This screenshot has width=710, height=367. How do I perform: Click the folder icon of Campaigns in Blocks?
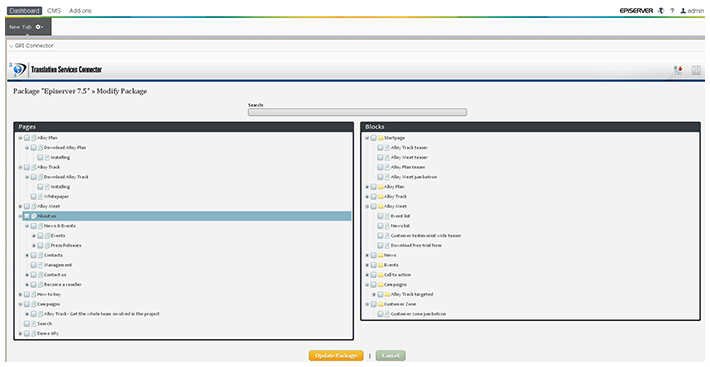[381, 285]
